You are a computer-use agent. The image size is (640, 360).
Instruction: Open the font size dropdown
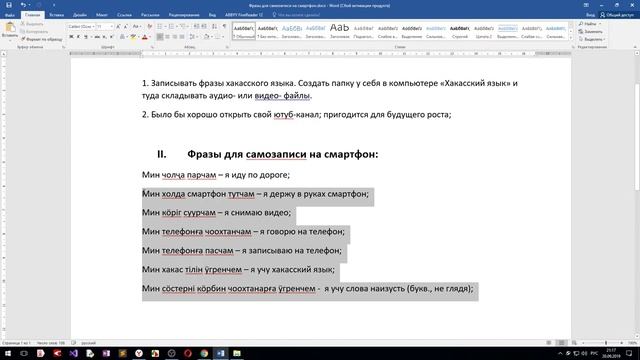coord(111,27)
